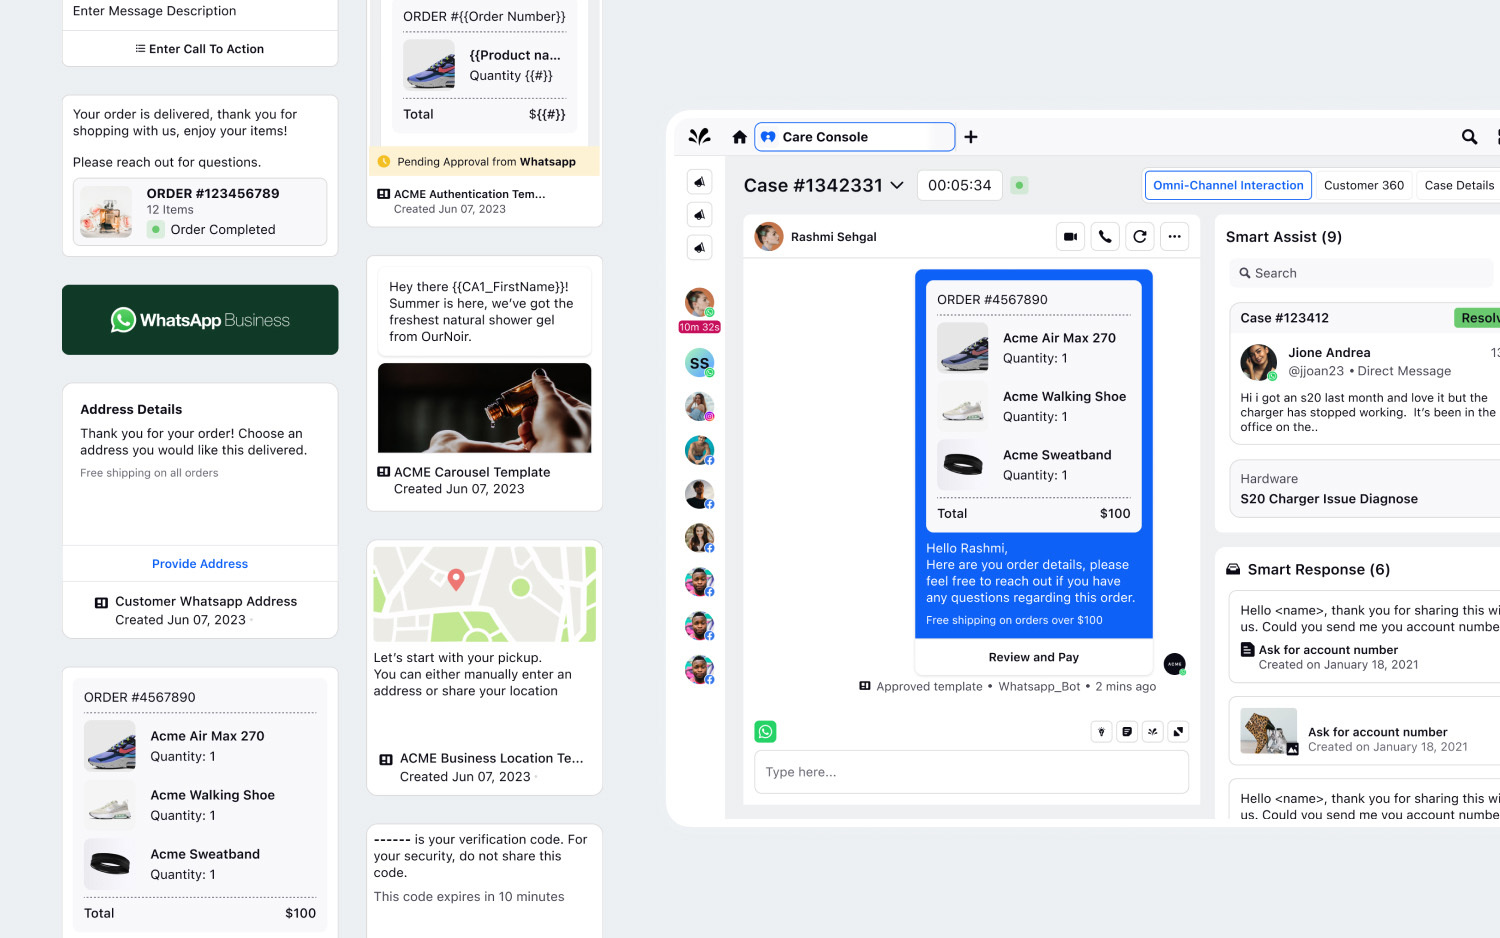Click the Customer Whatsapp Address template name

click(x=206, y=602)
